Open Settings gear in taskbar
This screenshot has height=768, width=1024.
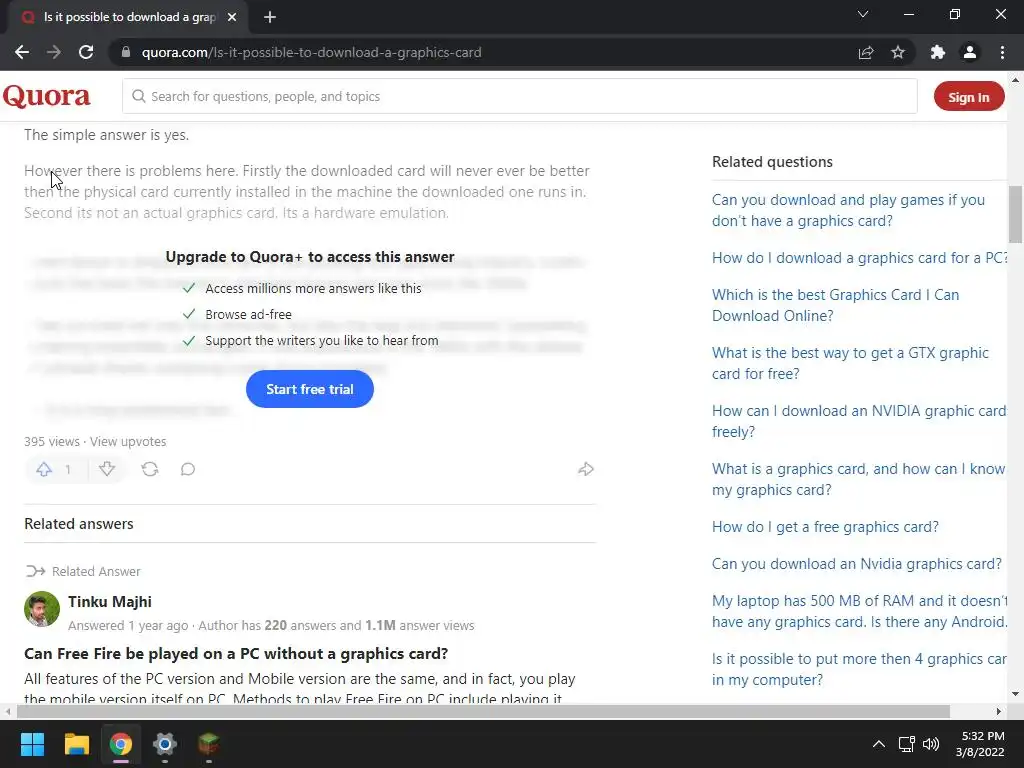point(165,744)
